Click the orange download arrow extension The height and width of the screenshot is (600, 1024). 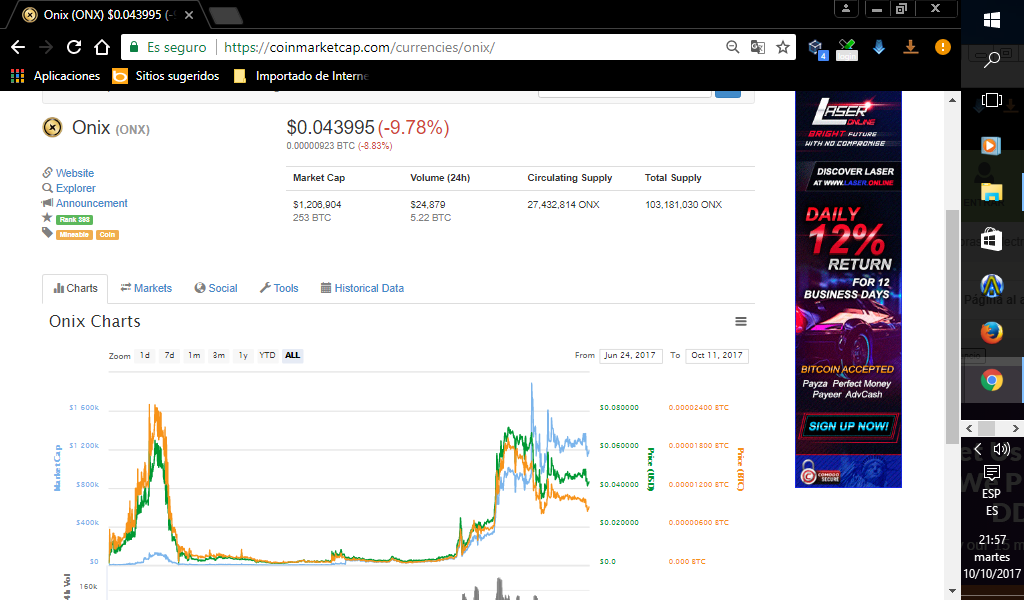910,47
